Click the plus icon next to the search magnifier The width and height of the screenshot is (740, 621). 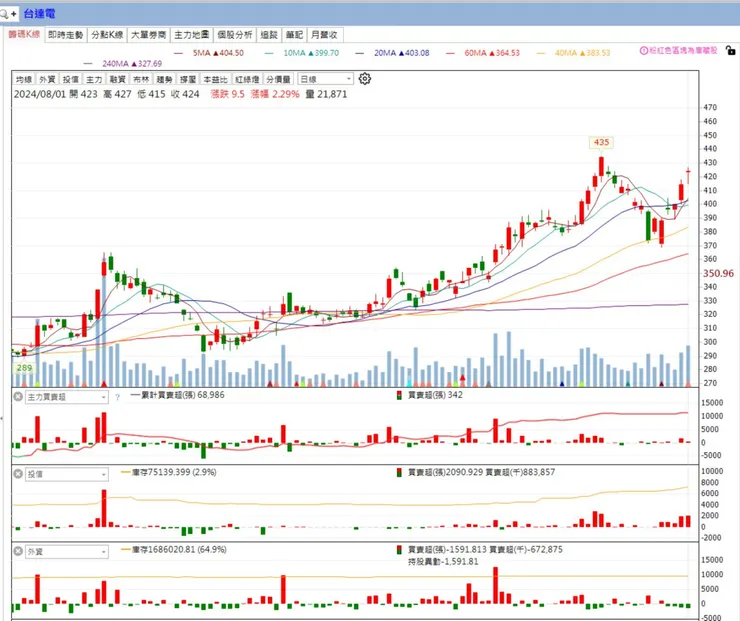[14, 14]
